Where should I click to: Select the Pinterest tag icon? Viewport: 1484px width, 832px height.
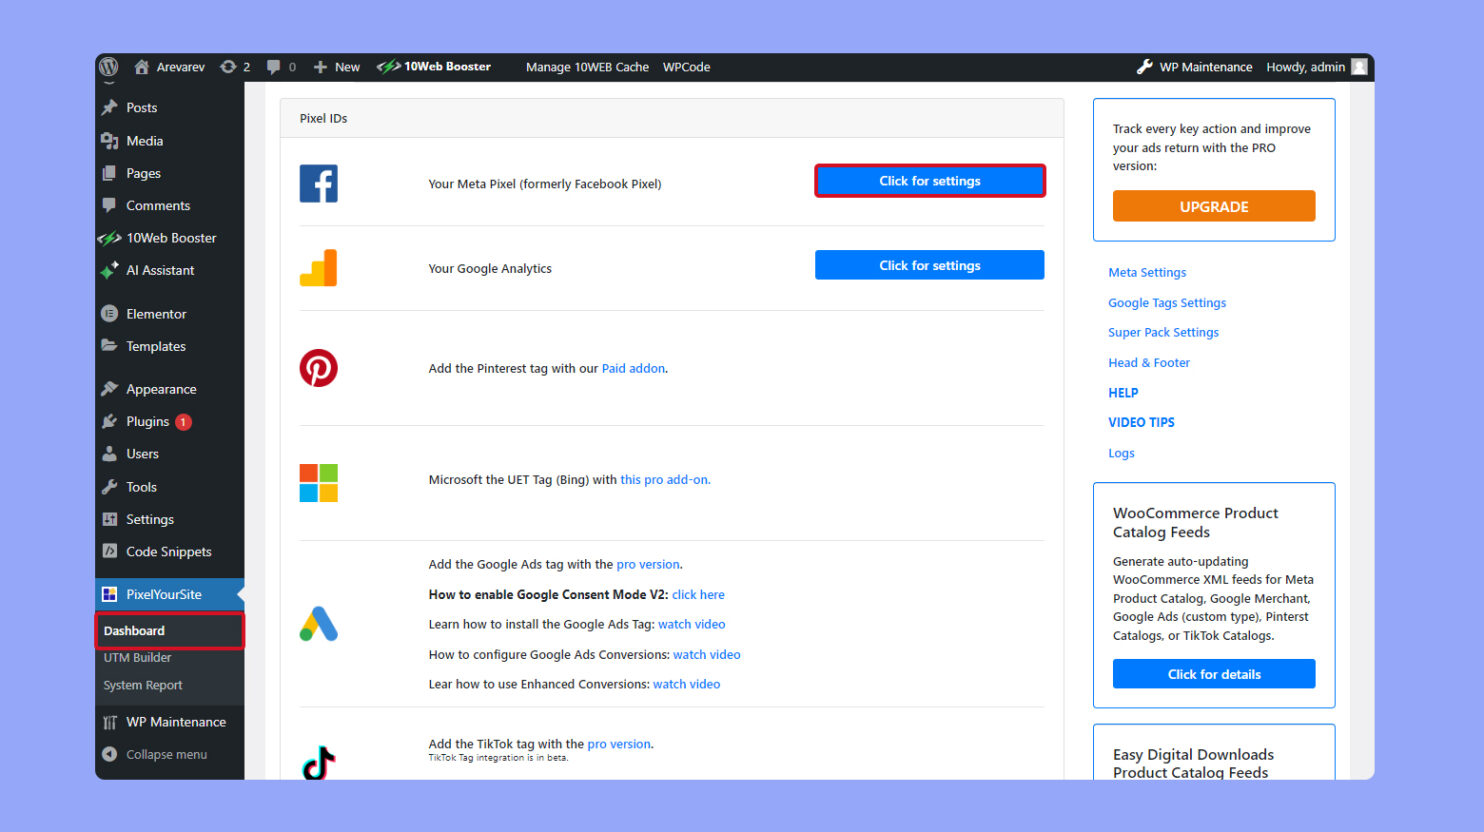coord(318,367)
